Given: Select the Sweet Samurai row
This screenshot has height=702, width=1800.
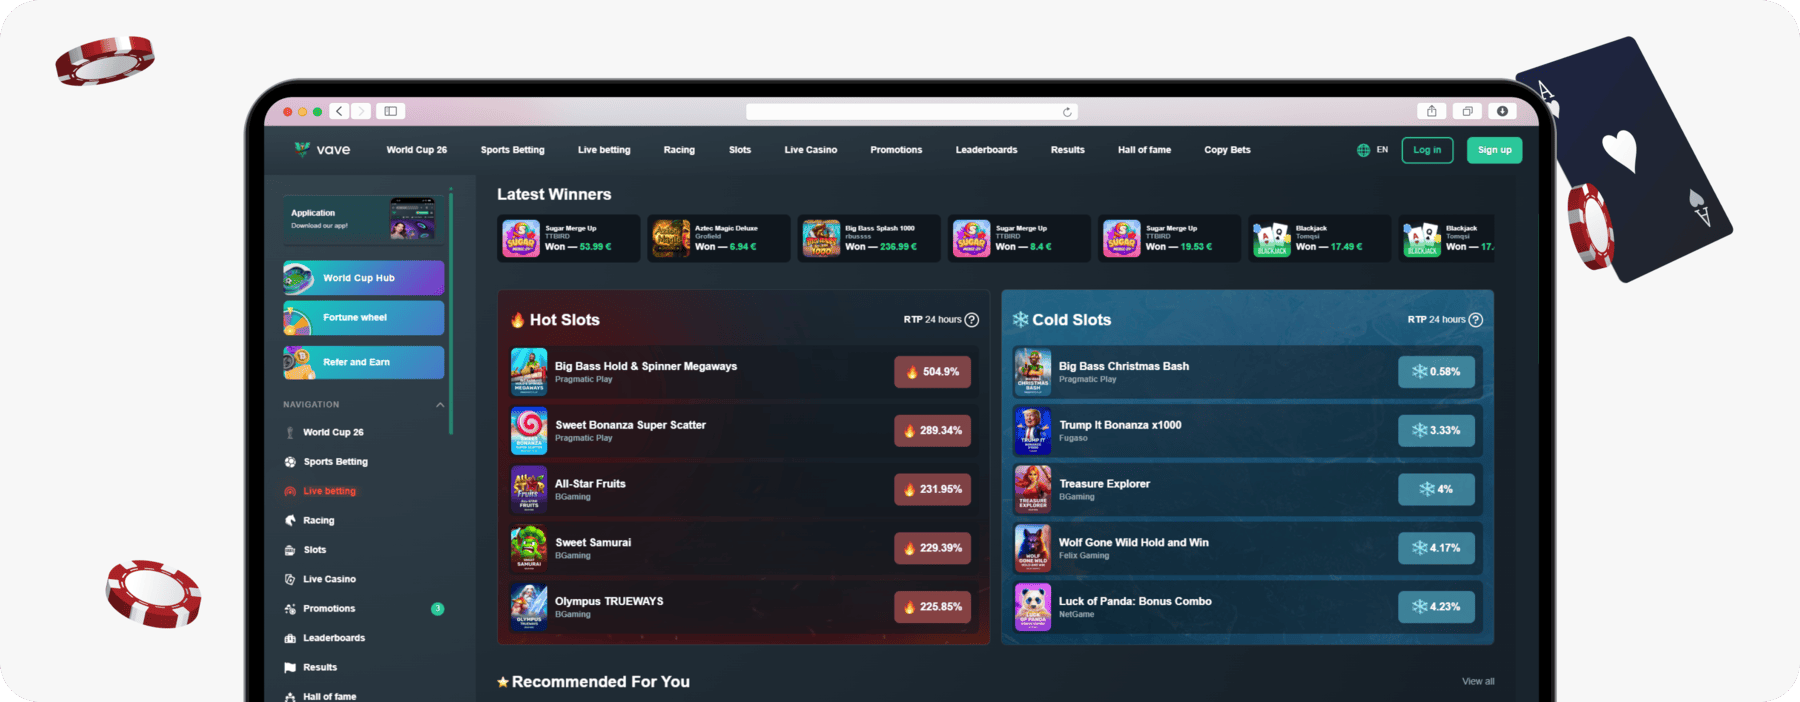Looking at the screenshot, I should [x=744, y=549].
